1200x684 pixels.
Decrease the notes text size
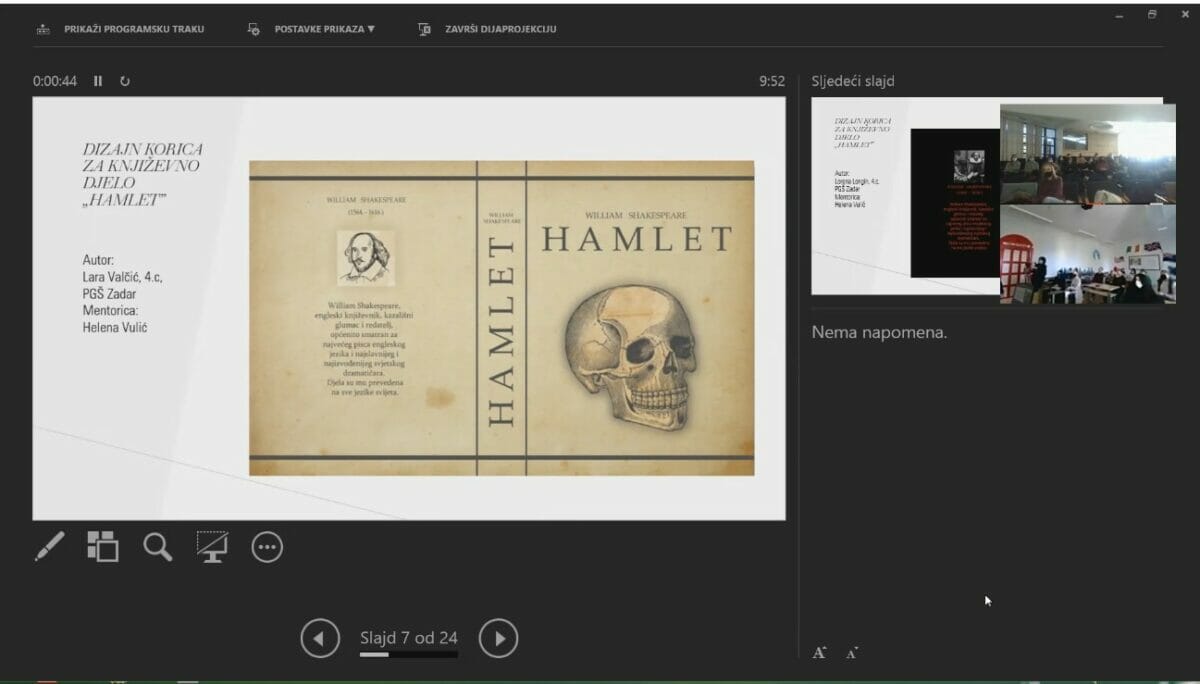pyautogui.click(x=851, y=653)
